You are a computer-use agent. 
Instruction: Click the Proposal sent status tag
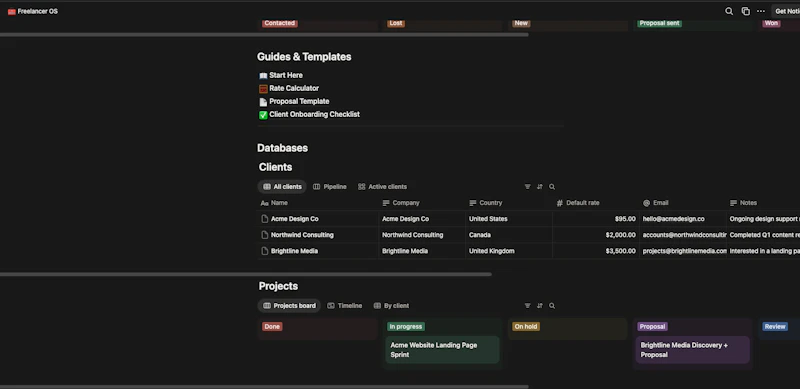659,23
